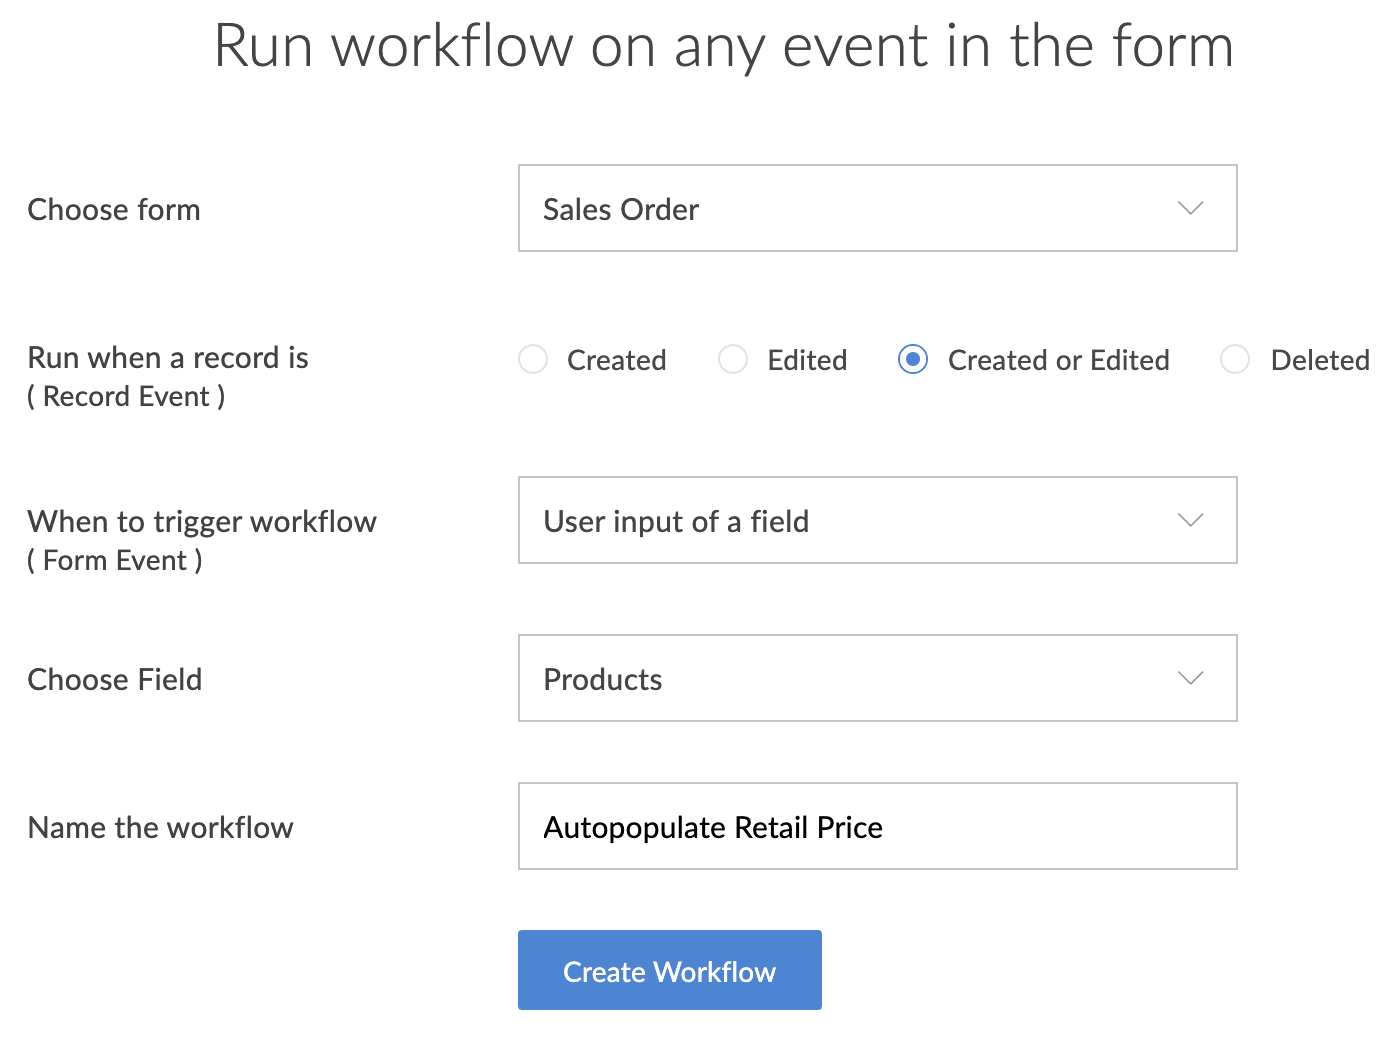This screenshot has width=1394, height=1040.
Task: Select the Deleted radio button
Action: [x=1235, y=359]
